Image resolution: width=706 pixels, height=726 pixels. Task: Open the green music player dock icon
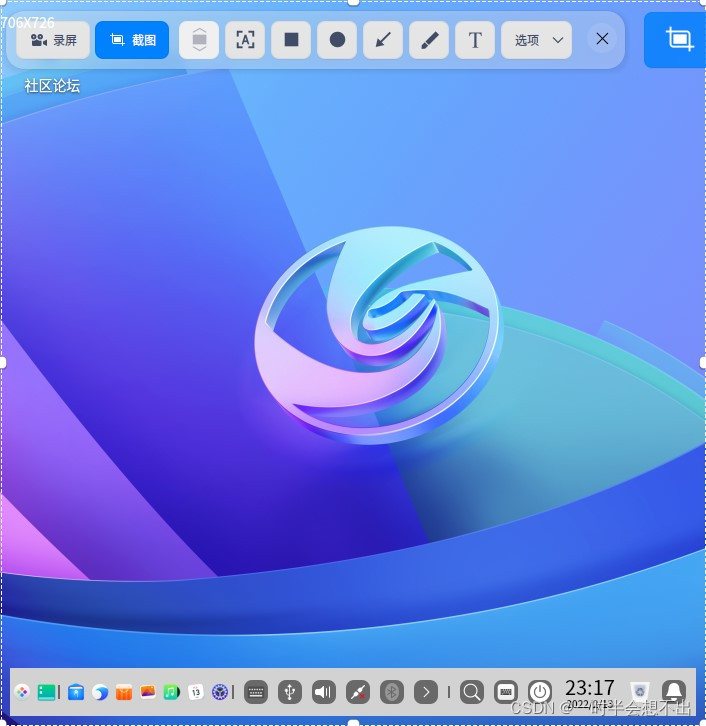click(x=171, y=692)
